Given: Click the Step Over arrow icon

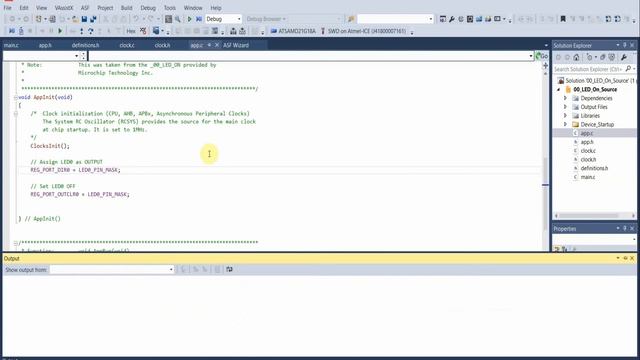Looking at the screenshot, I should (x=91, y=31).
